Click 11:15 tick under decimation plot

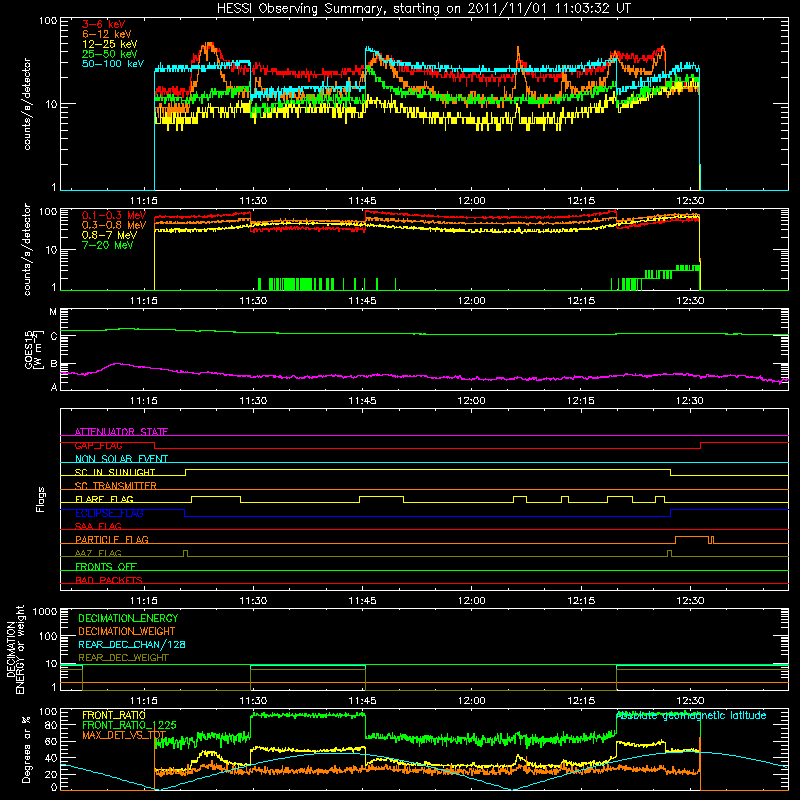coord(144,701)
